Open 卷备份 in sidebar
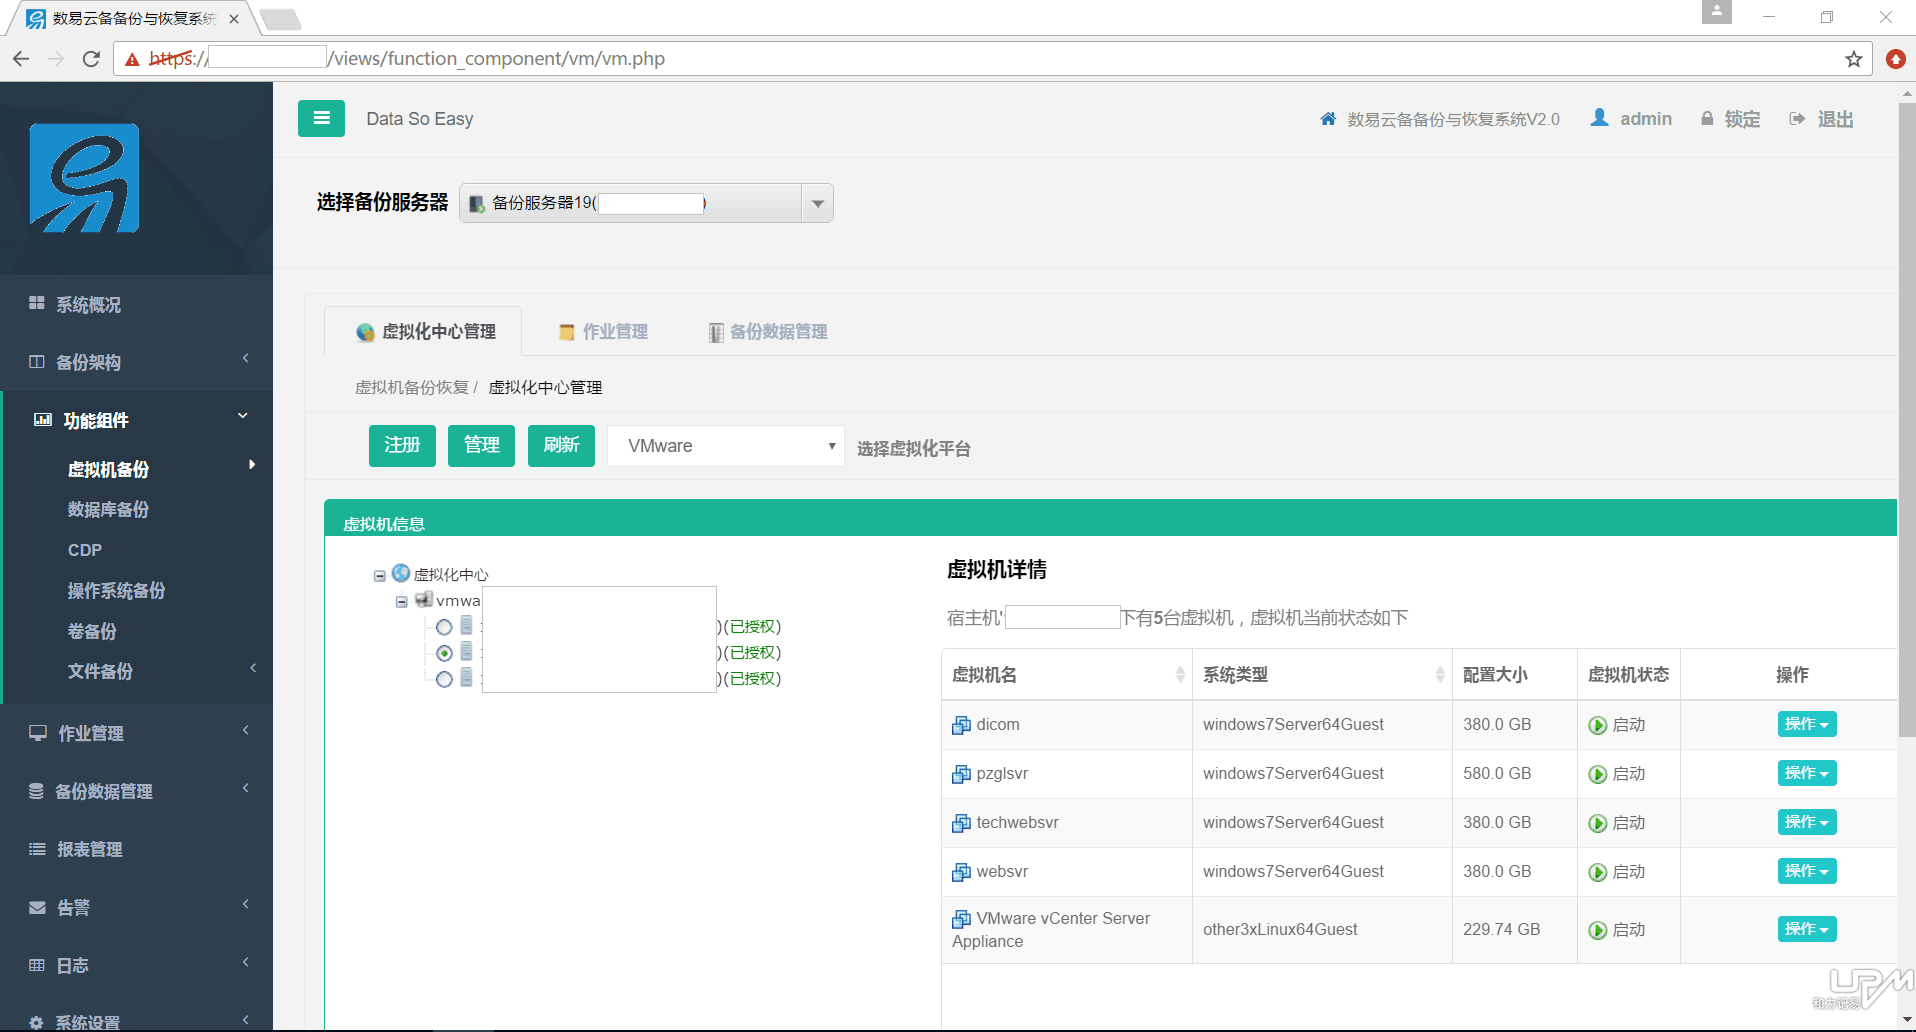 (x=92, y=631)
